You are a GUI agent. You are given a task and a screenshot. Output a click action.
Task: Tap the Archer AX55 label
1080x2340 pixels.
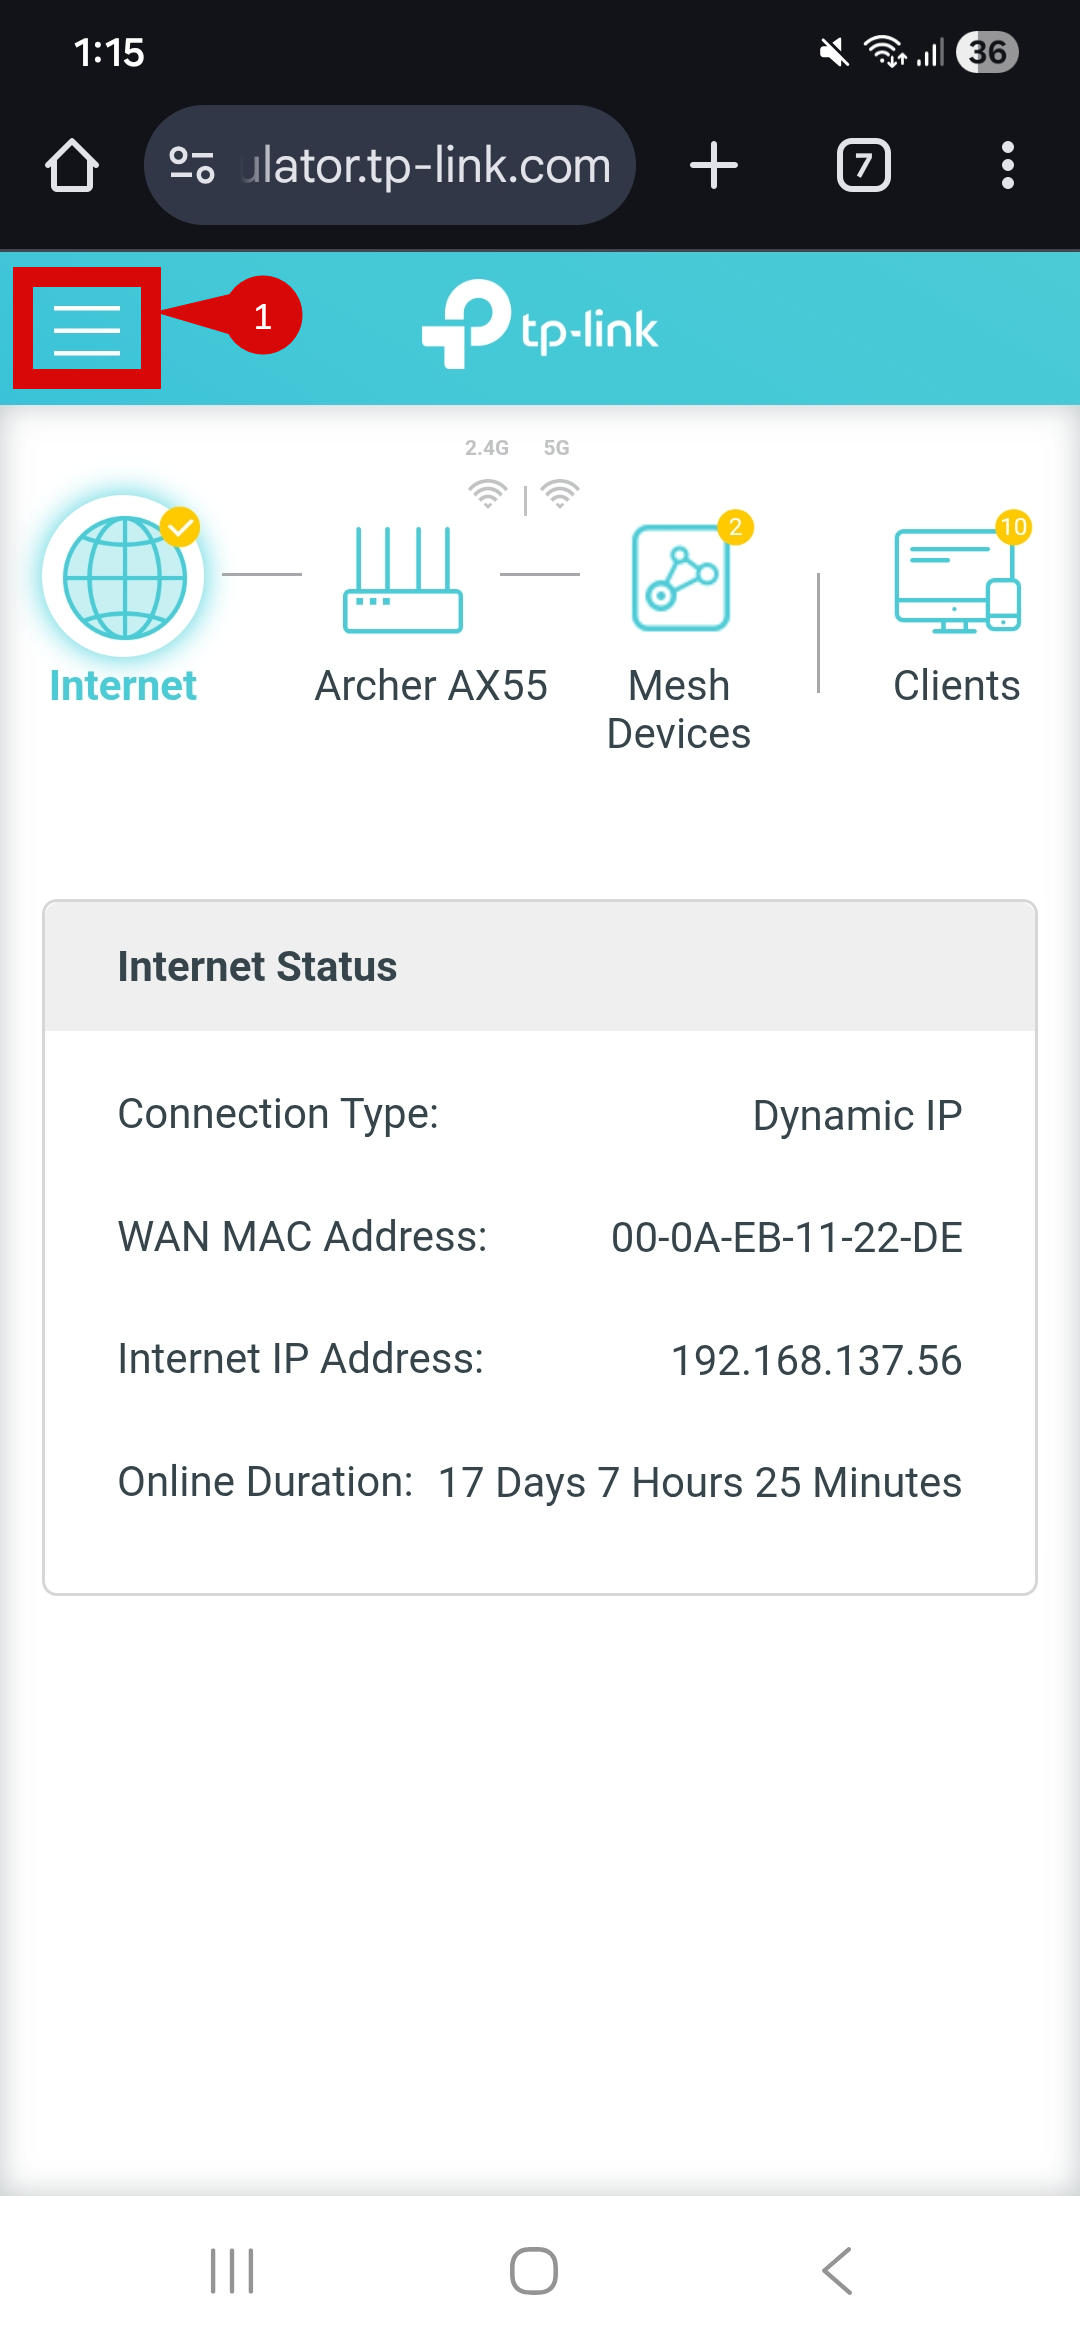[x=431, y=686]
